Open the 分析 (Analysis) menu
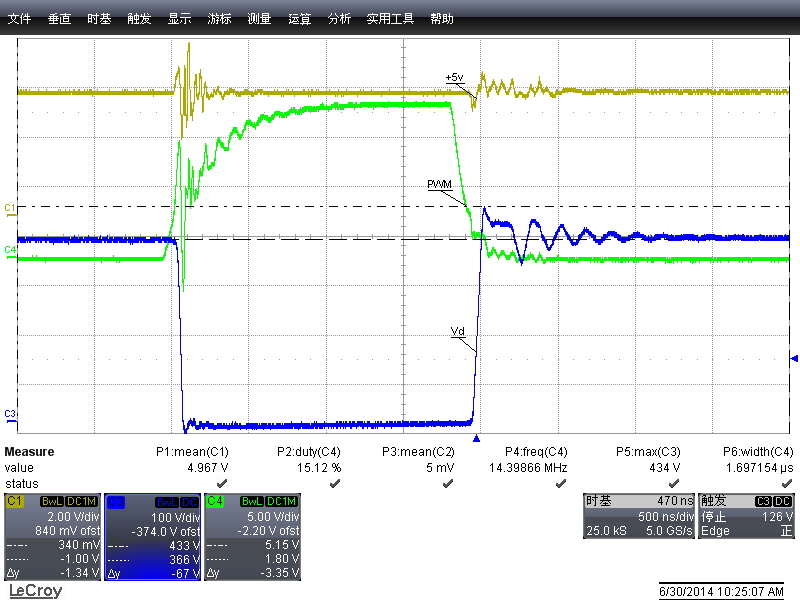The image size is (800, 600). tap(339, 19)
